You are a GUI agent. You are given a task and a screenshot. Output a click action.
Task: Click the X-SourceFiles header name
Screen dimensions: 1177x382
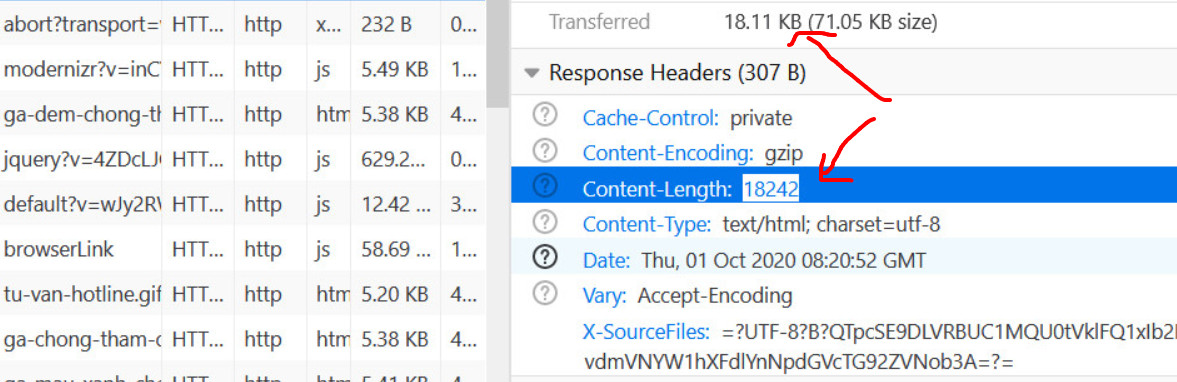[646, 331]
